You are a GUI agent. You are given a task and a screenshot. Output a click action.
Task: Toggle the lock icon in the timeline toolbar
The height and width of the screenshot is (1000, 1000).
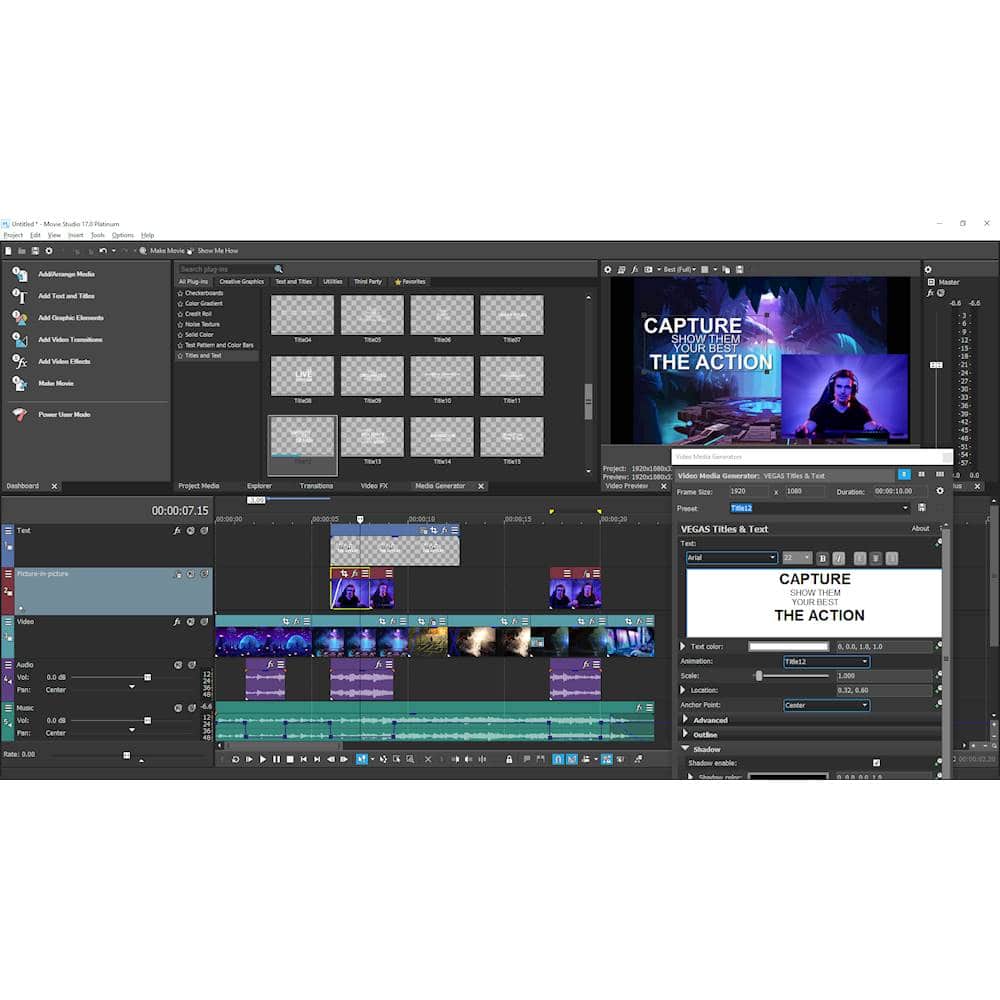click(x=509, y=760)
